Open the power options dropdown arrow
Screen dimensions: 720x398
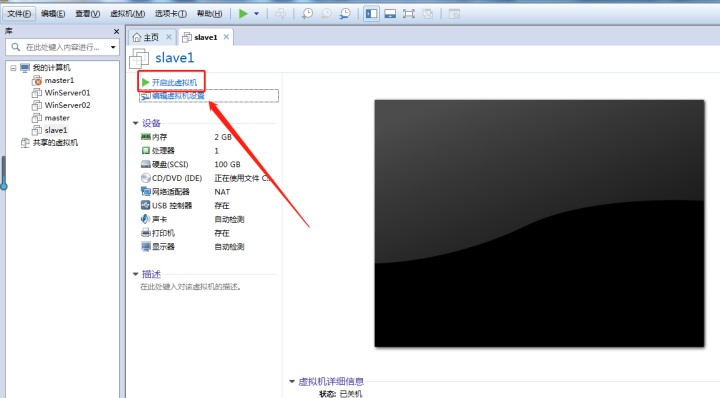[x=256, y=14]
